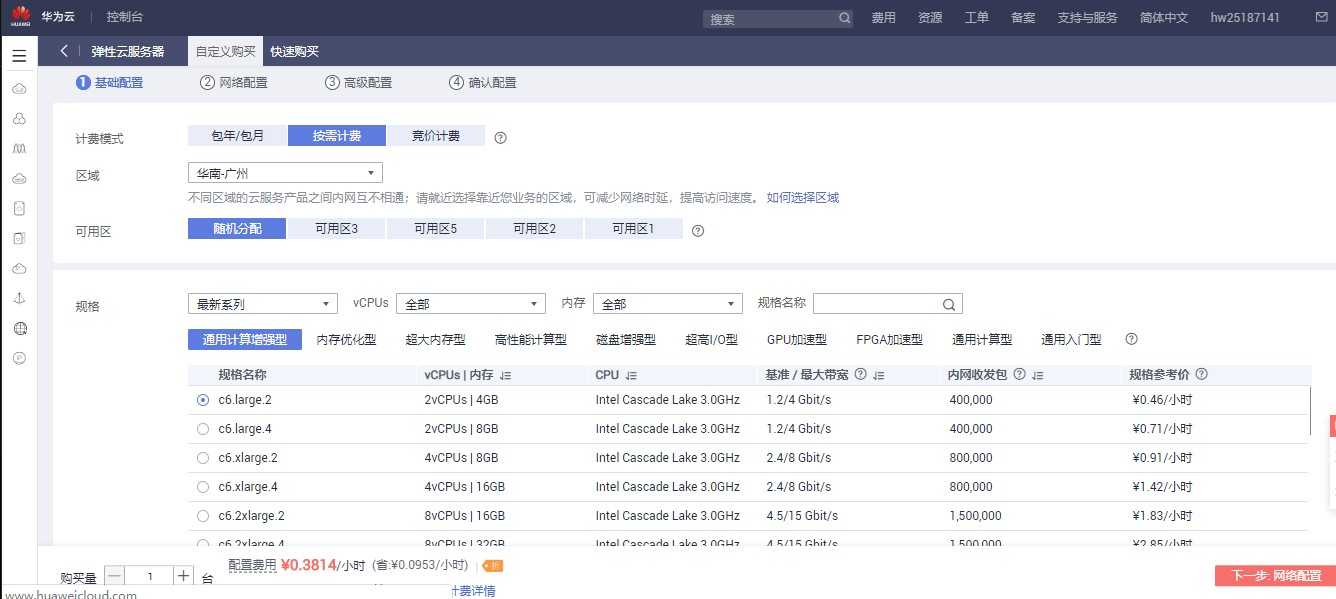The width and height of the screenshot is (1336, 599).
Task: Select the GPU加速型 flavor tab
Action: point(797,340)
